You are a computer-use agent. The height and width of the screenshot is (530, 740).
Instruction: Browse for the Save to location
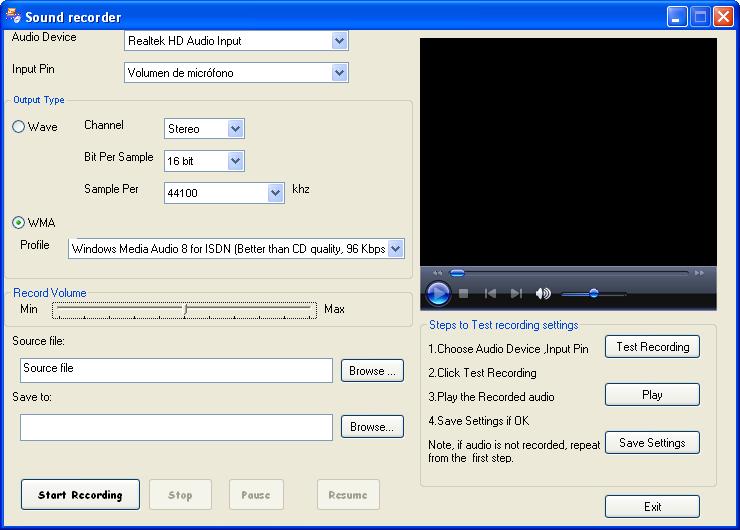[x=372, y=427]
